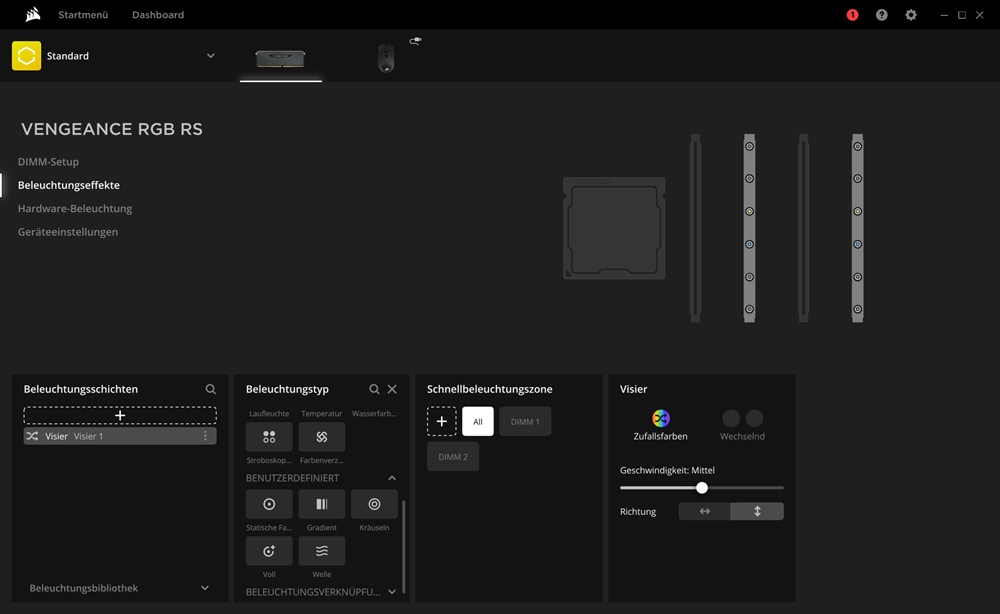Enable Wechselnd color mode
Screen dimensions: 1000x614
click(x=742, y=424)
